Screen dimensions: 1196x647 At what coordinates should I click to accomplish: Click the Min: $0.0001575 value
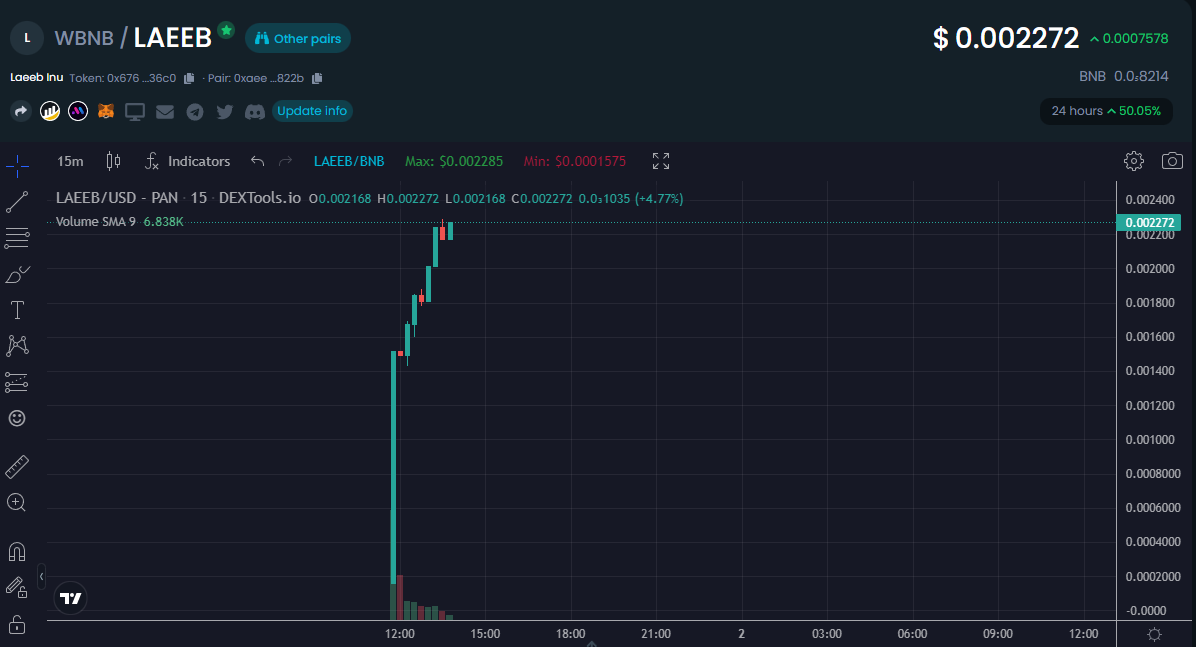pyautogui.click(x=574, y=161)
